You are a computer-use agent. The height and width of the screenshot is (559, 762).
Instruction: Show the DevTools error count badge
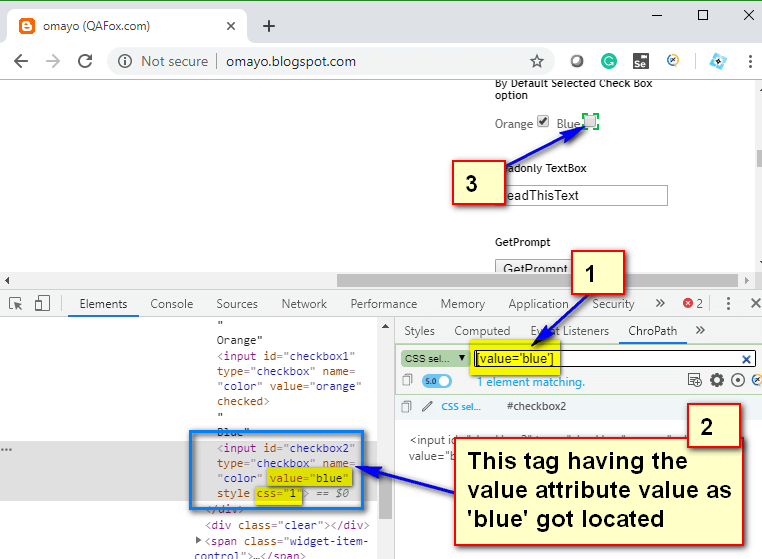[x=693, y=303]
